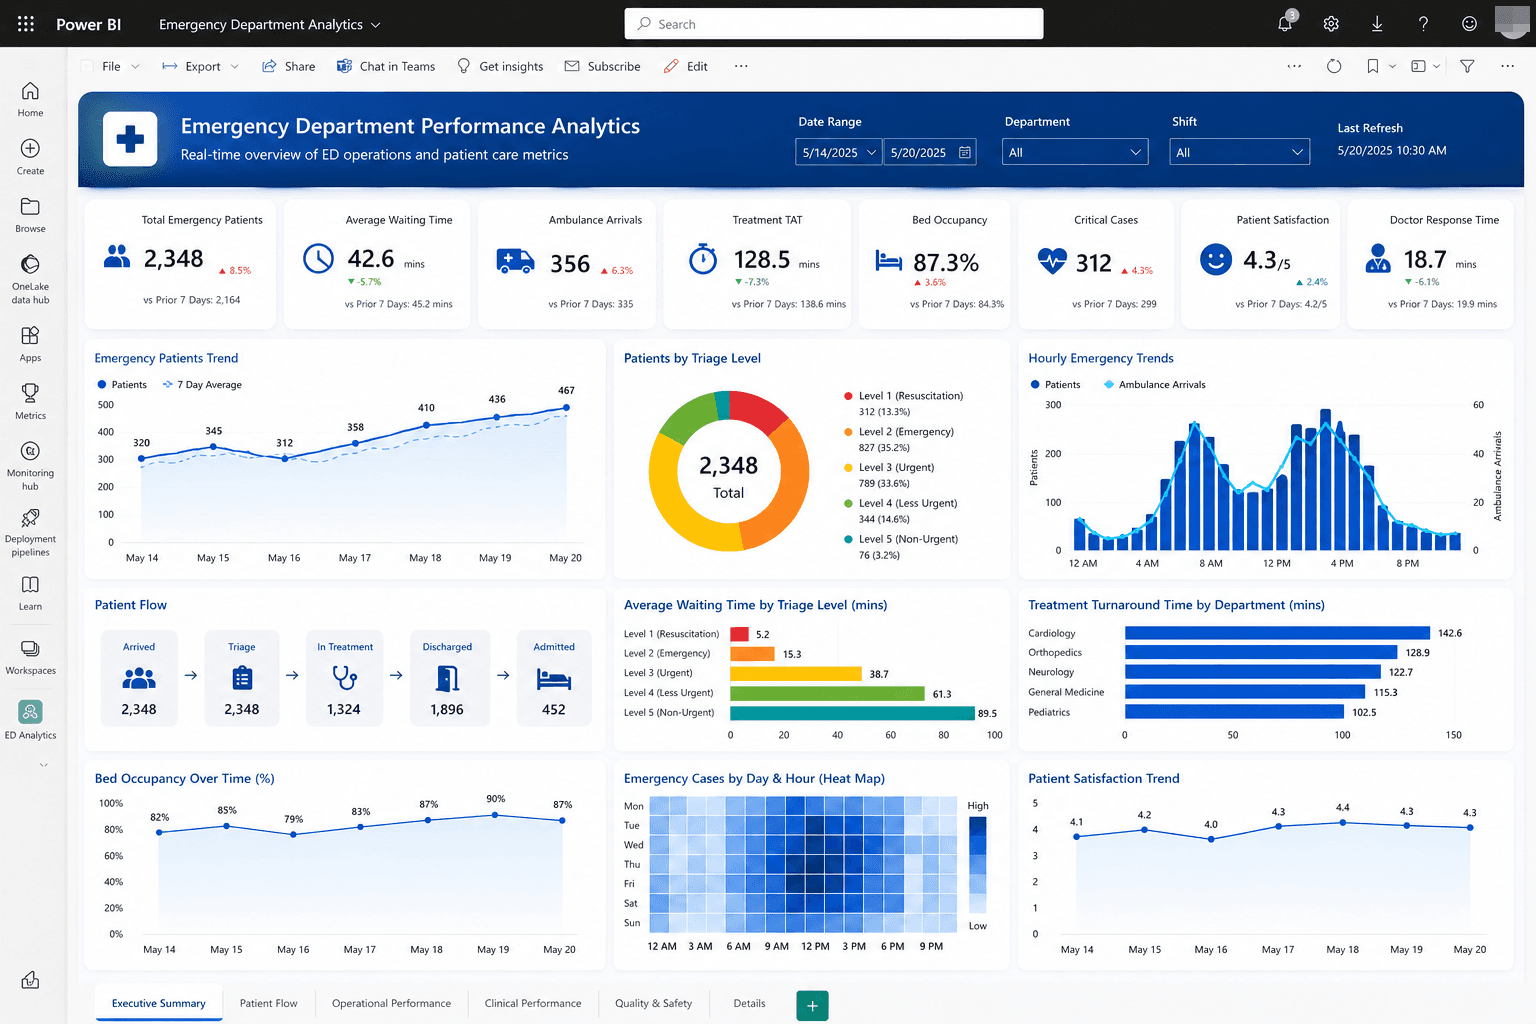Open Deployment pipelines
The image size is (1536, 1024).
(30, 532)
